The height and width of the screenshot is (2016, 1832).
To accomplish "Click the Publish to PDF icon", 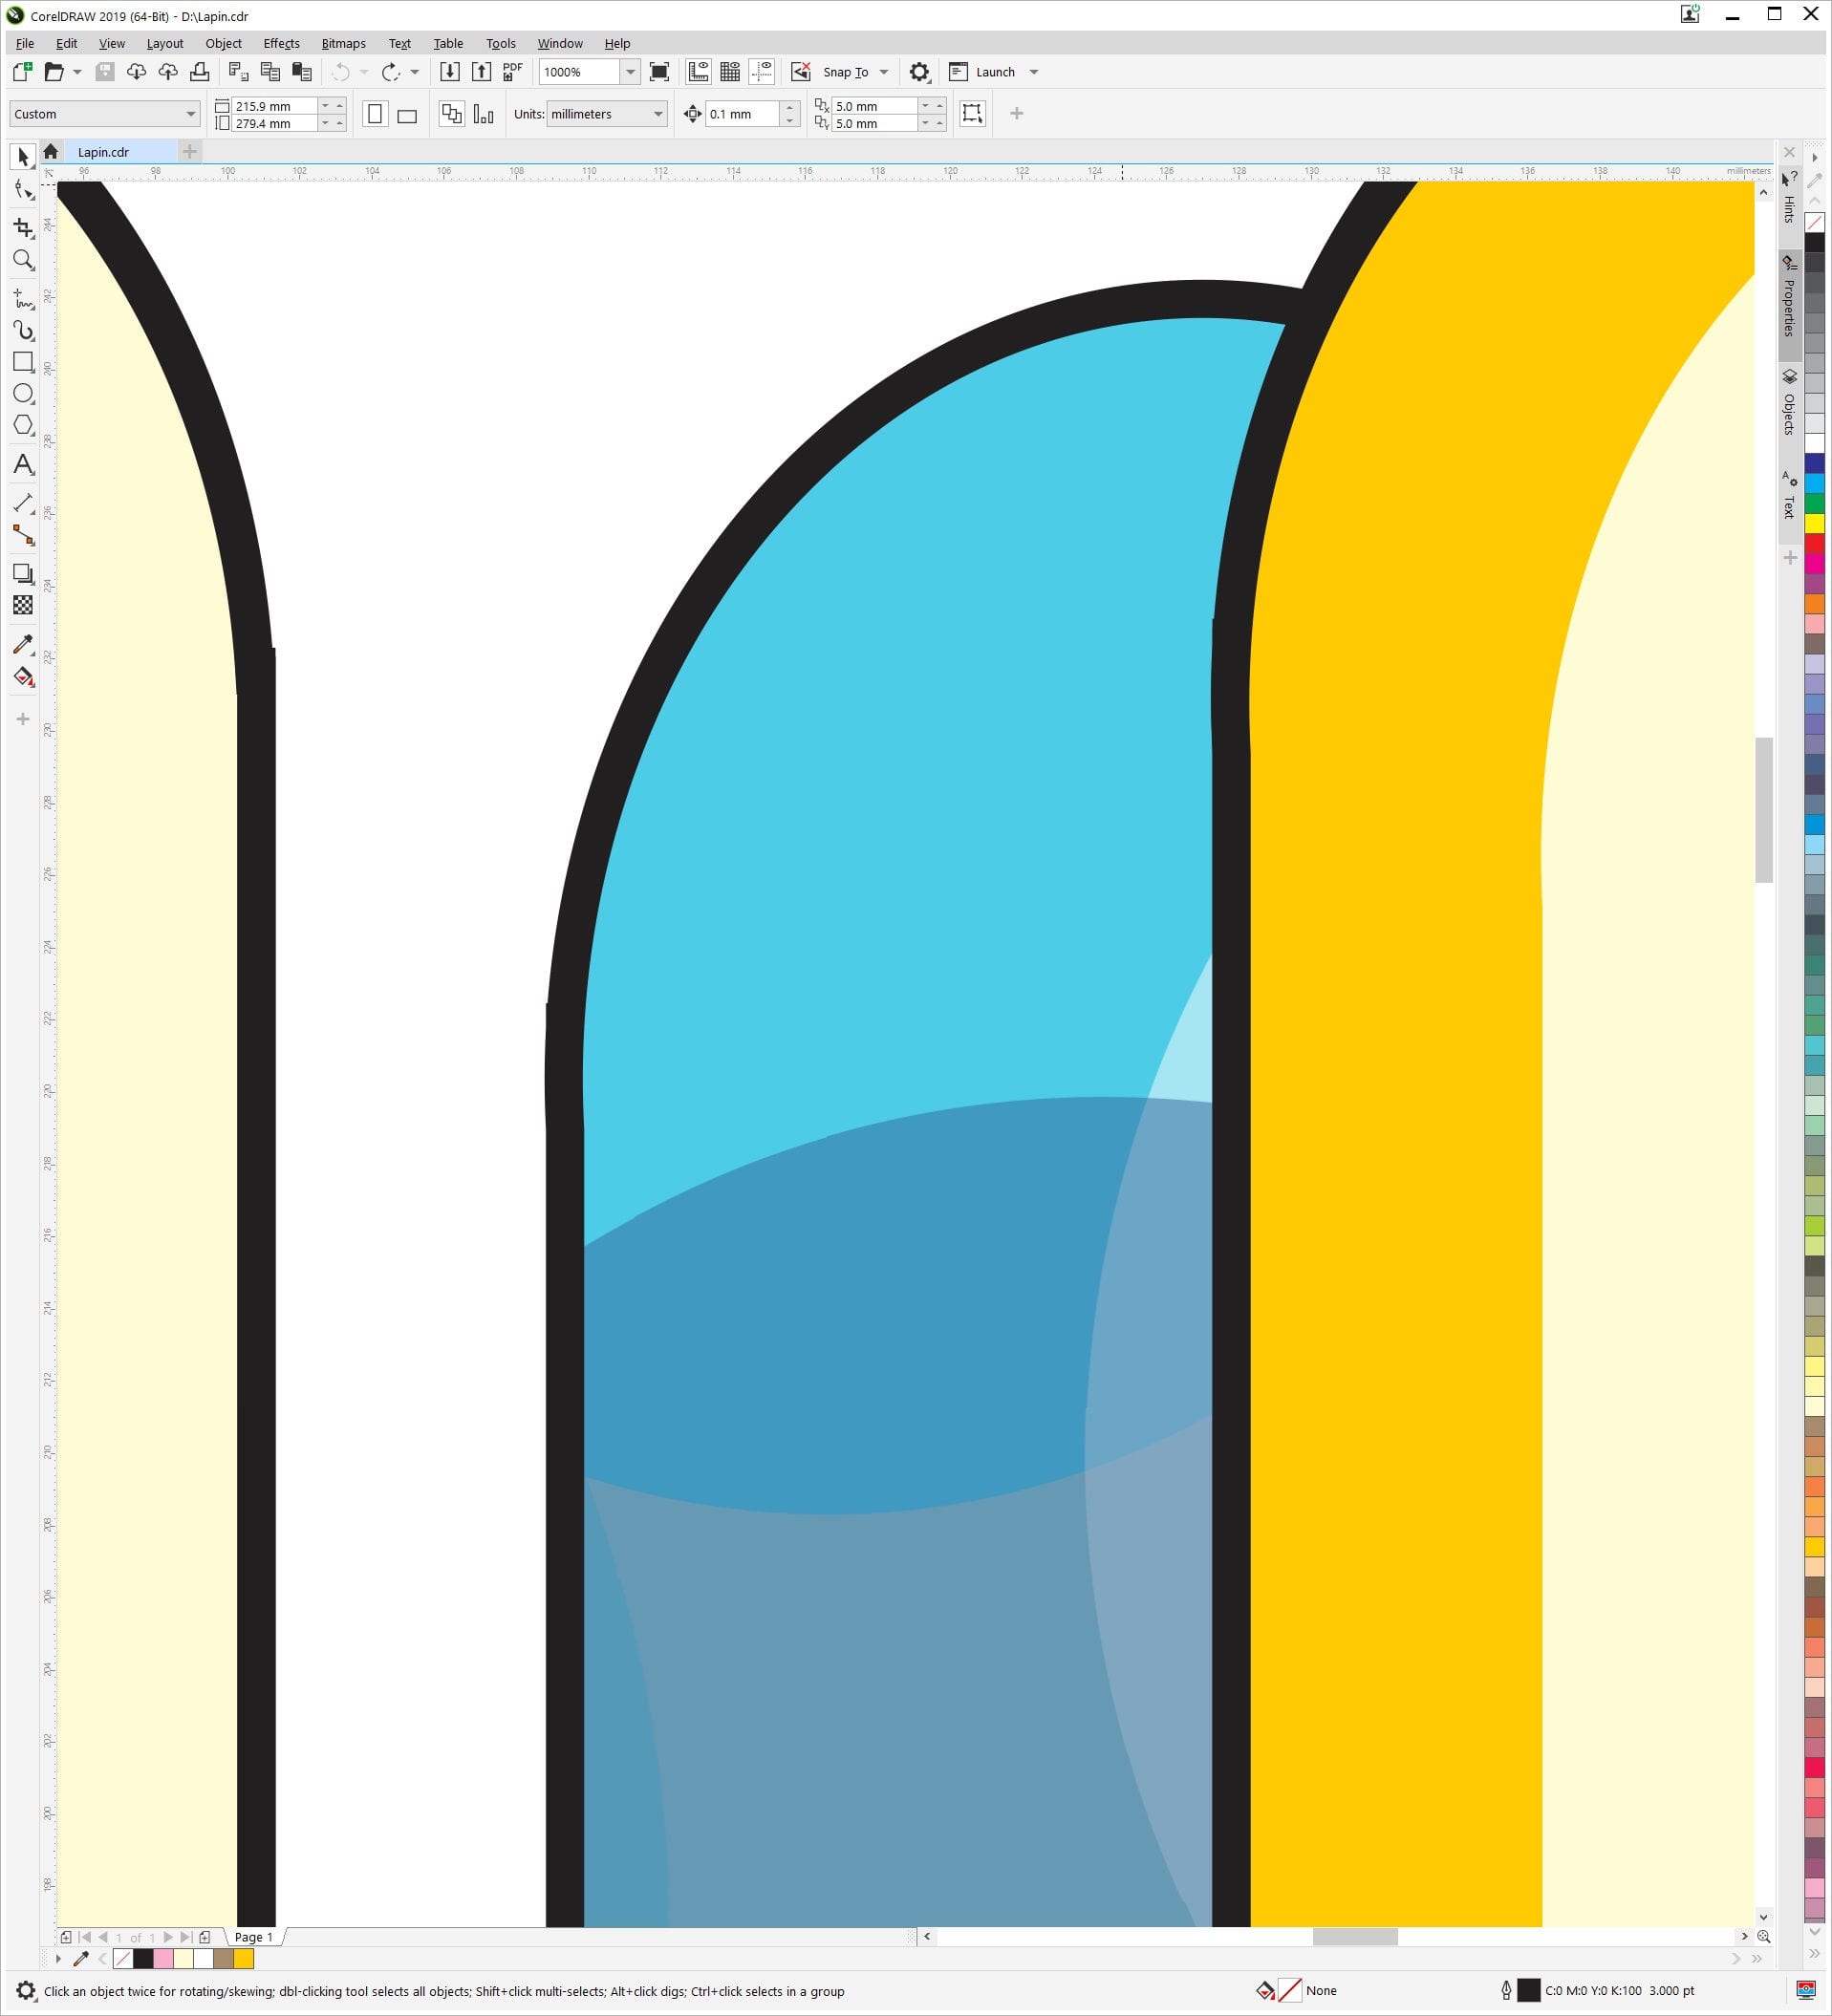I will [512, 72].
